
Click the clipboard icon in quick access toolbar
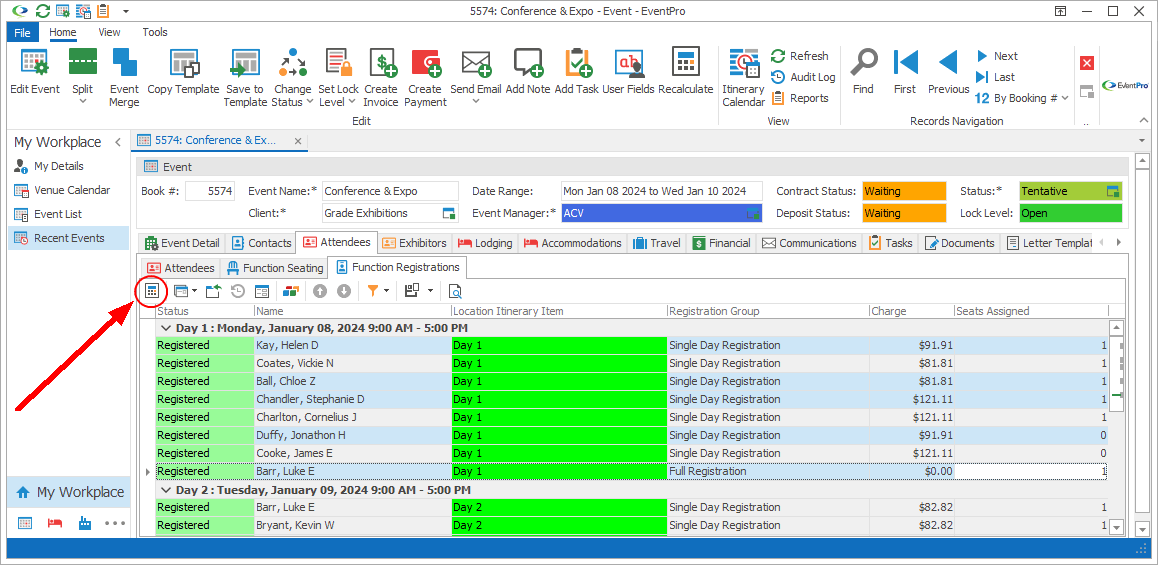103,11
